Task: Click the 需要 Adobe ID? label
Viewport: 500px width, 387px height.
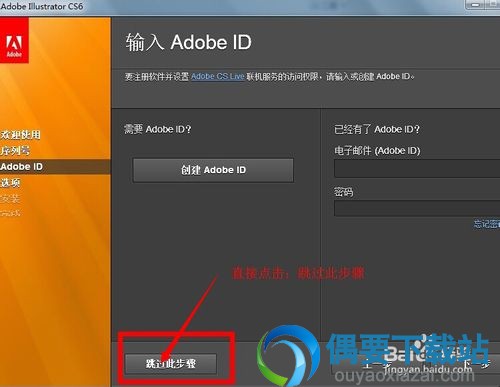Action: pos(158,129)
